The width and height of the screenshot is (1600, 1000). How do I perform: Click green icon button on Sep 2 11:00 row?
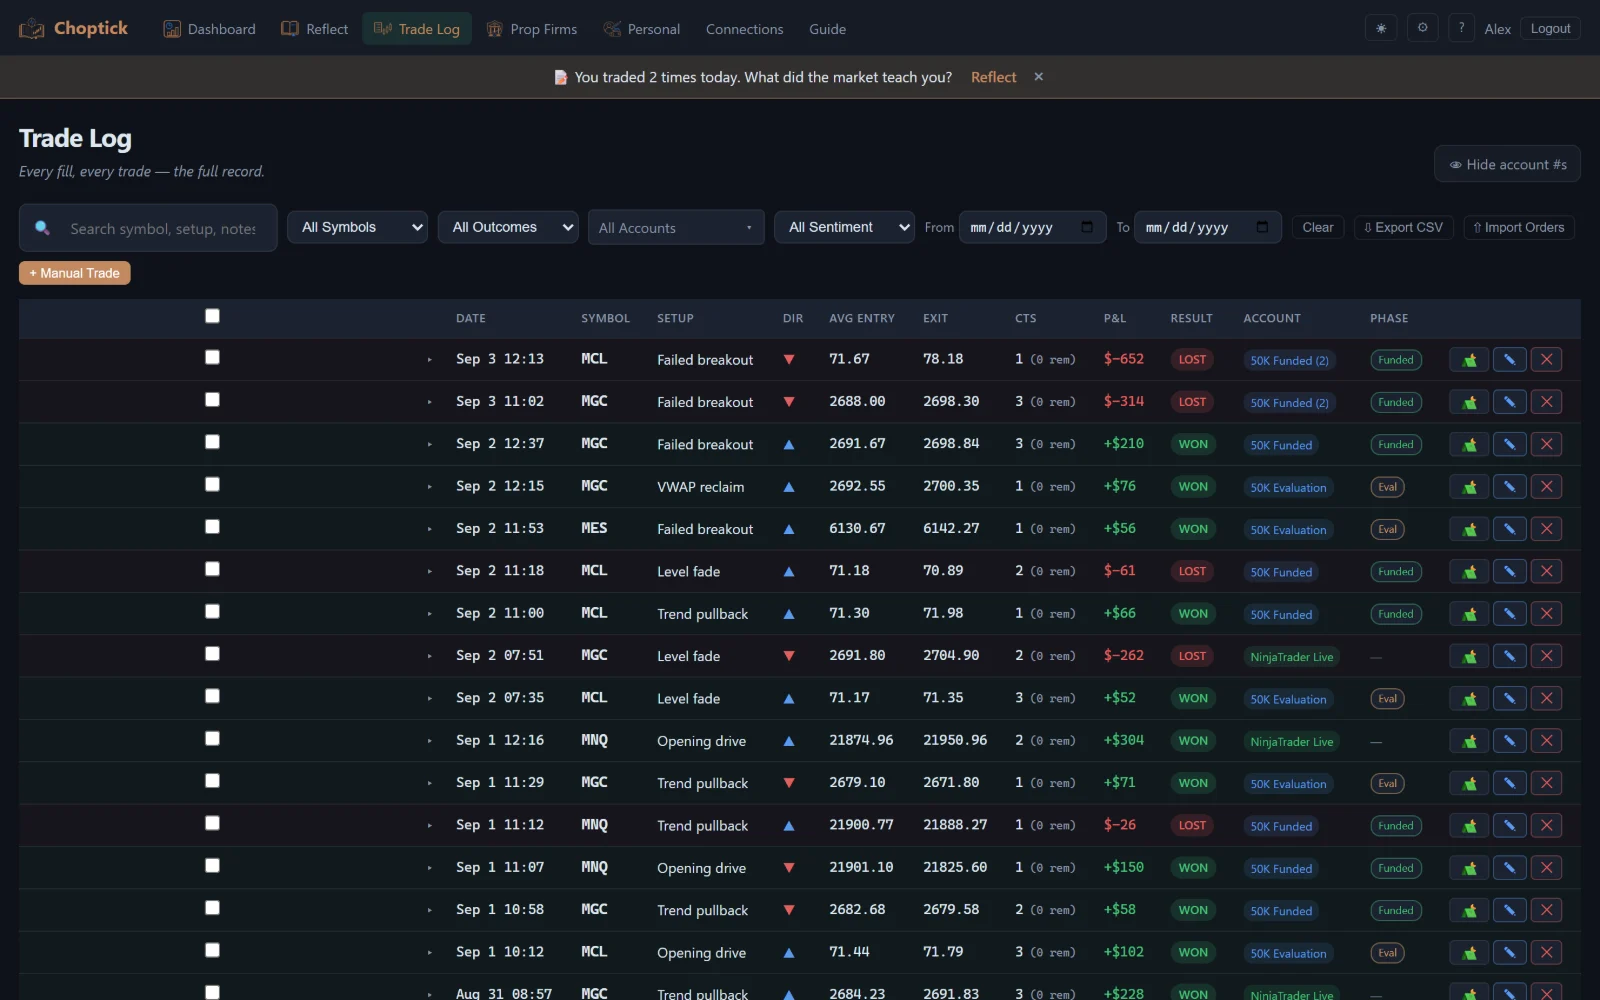(1469, 614)
